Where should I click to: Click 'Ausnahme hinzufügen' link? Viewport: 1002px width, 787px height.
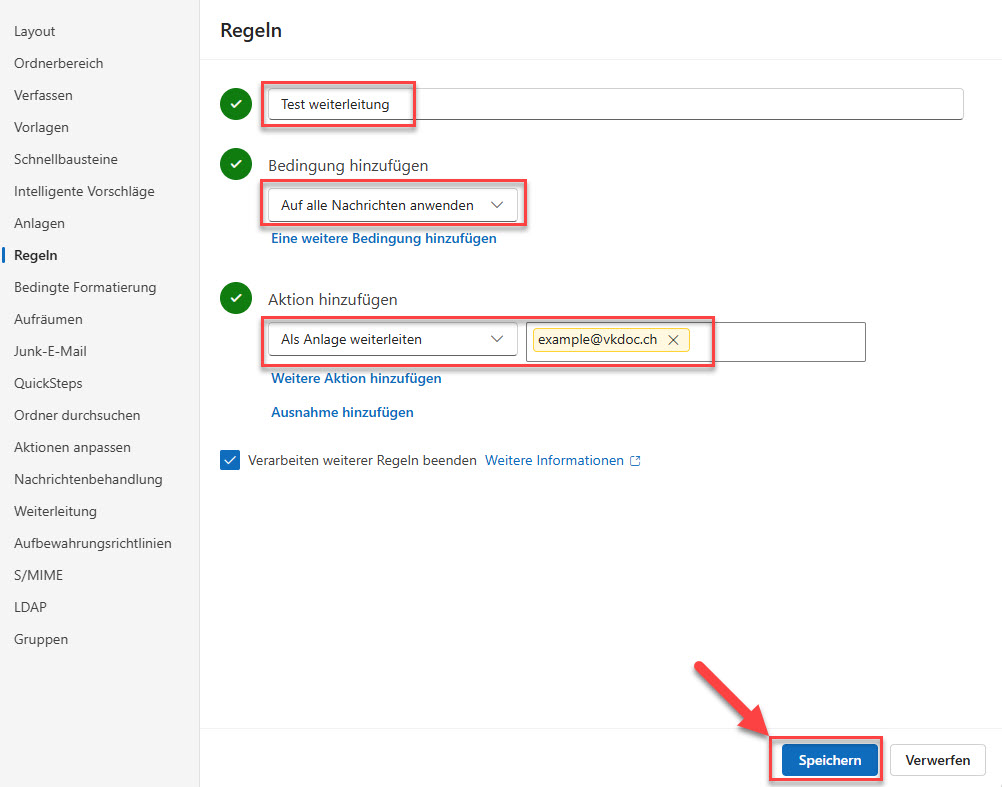click(x=342, y=412)
